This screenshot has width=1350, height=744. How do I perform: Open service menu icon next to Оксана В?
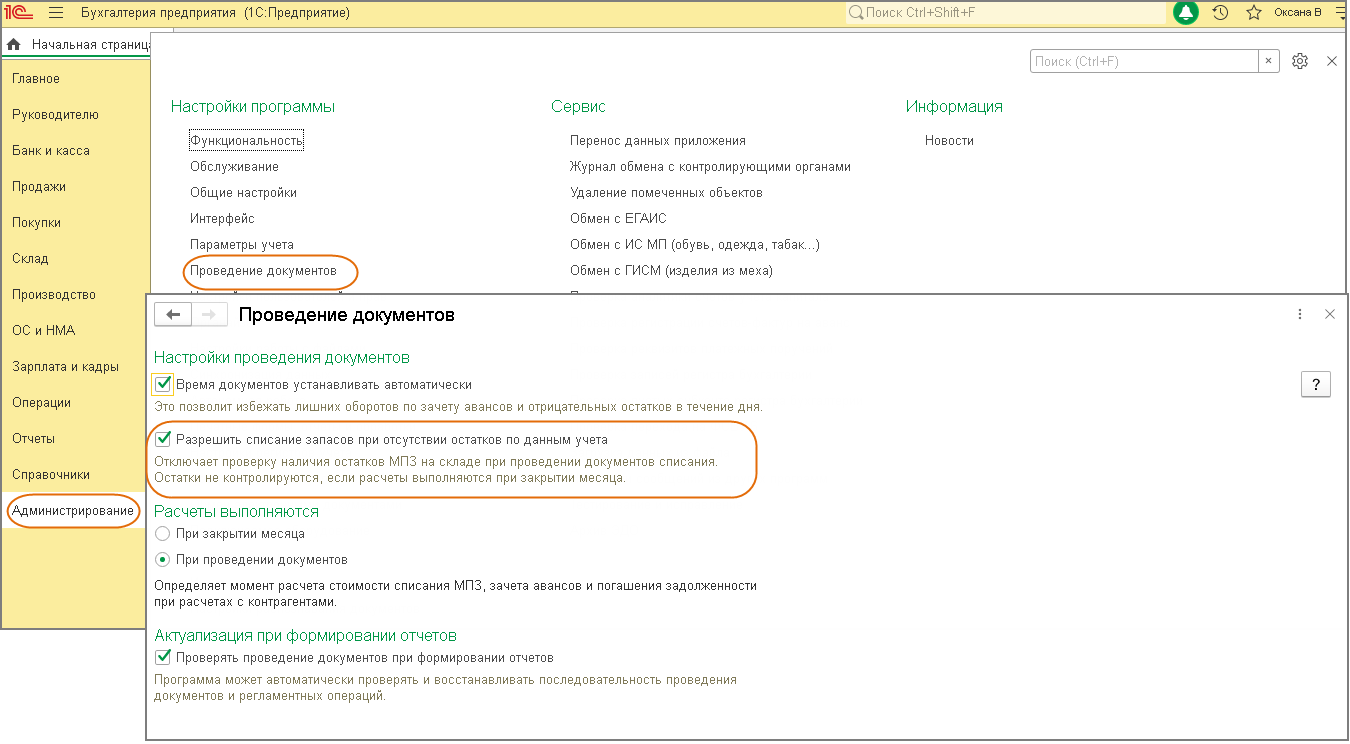pyautogui.click(x=1339, y=13)
